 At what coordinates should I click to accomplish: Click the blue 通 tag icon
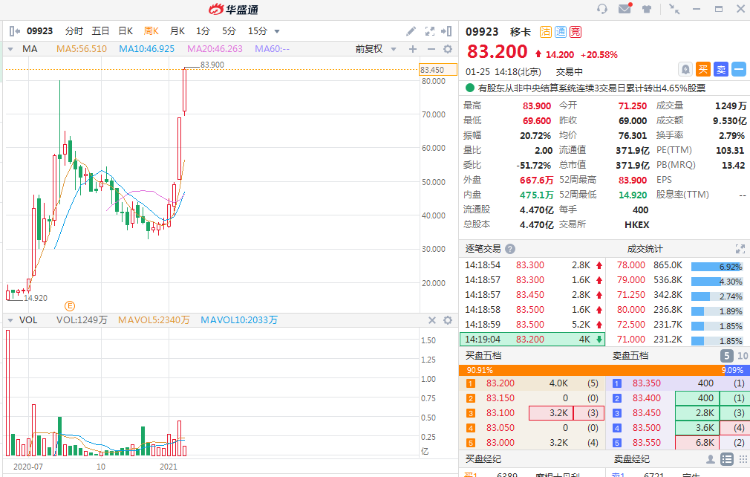(561, 32)
